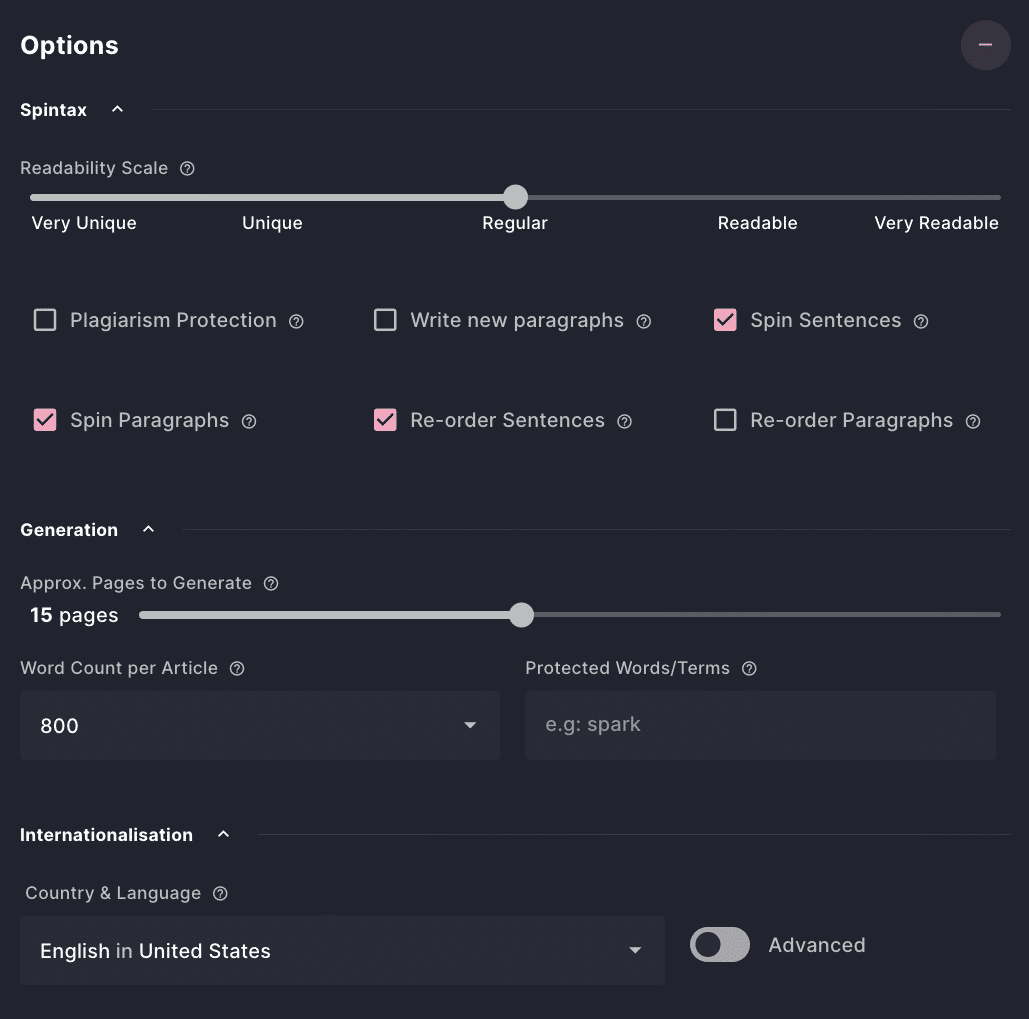Image resolution: width=1029 pixels, height=1019 pixels.
Task: Minimize the Options panel with minus button
Action: click(x=986, y=45)
